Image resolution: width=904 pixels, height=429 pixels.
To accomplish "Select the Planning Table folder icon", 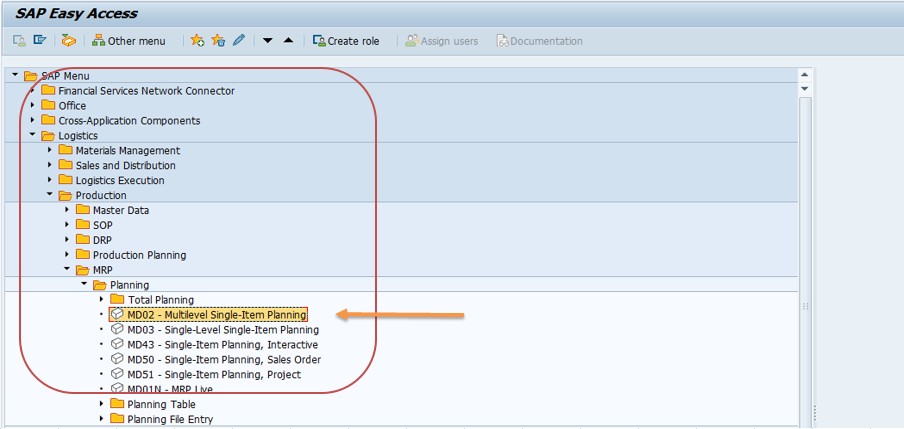I will click(x=118, y=404).
